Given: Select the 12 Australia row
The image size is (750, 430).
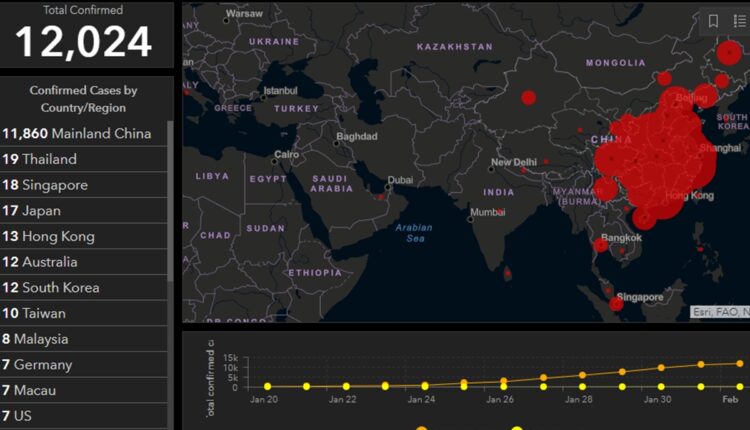Looking at the screenshot, I should pyautogui.click(x=84, y=262).
